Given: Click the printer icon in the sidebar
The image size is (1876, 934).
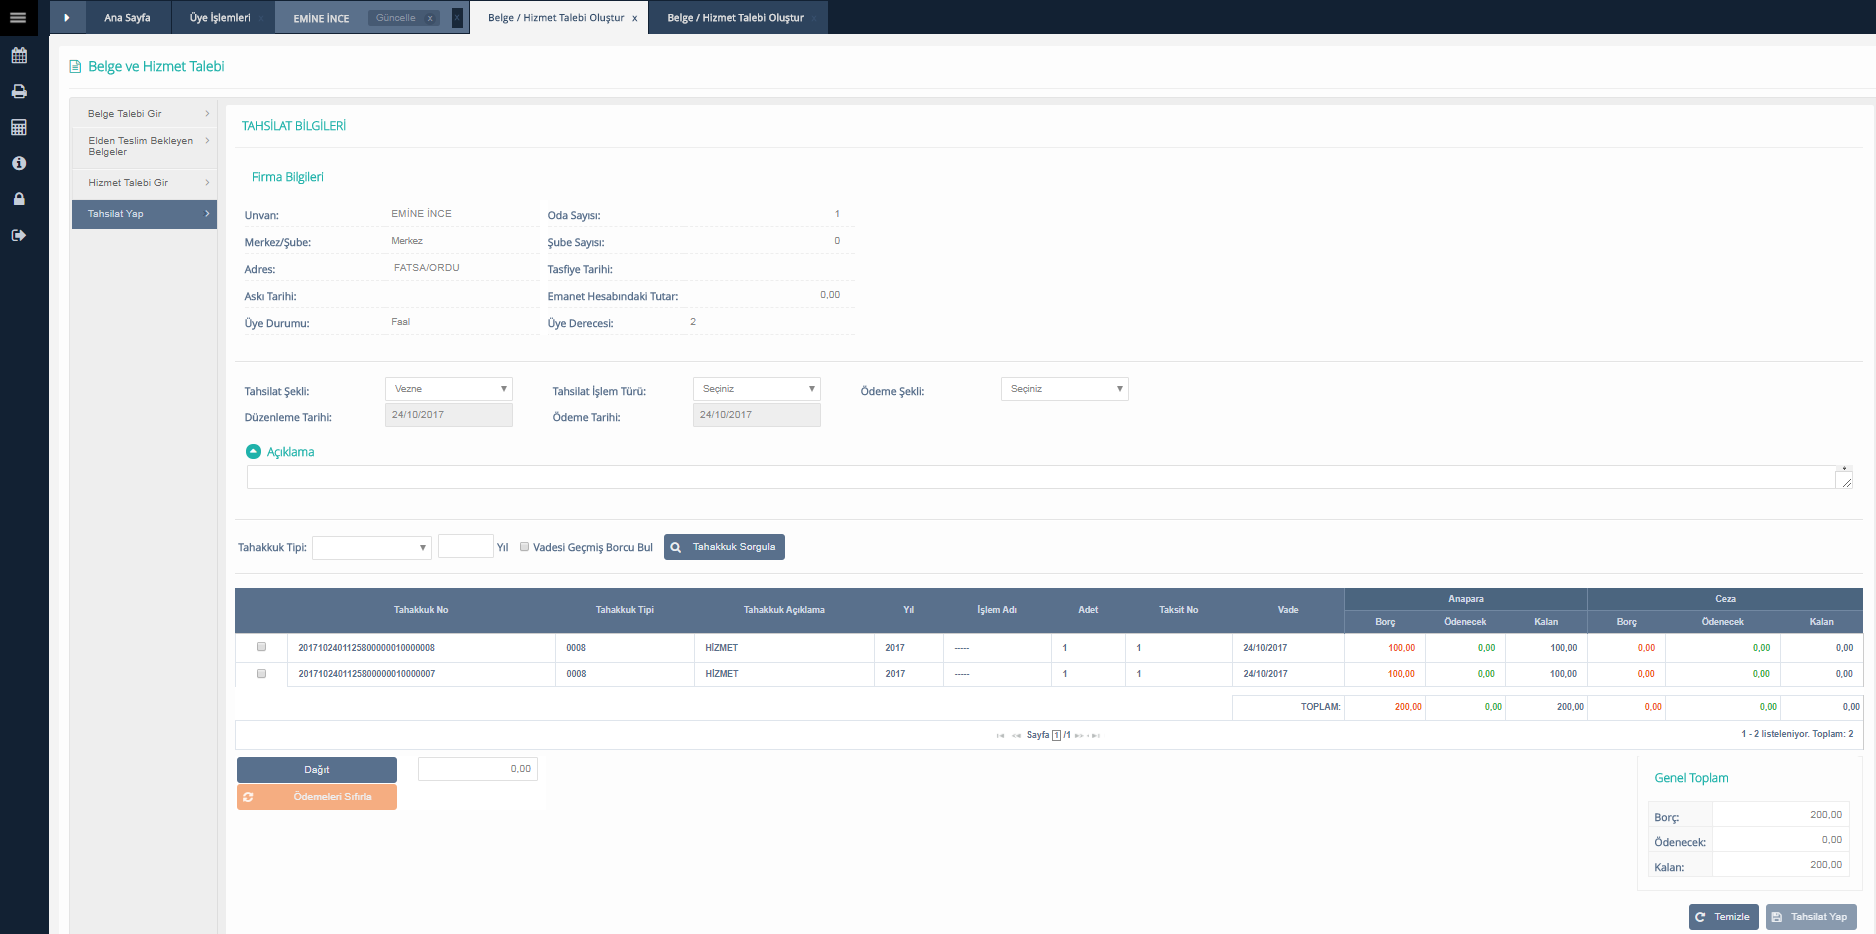Looking at the screenshot, I should (19, 91).
